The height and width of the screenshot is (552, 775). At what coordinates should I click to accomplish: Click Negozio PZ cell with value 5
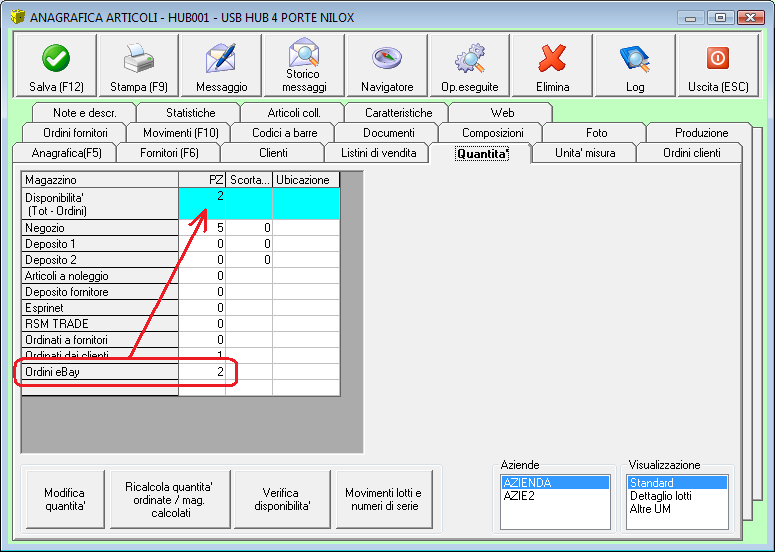tap(202, 228)
